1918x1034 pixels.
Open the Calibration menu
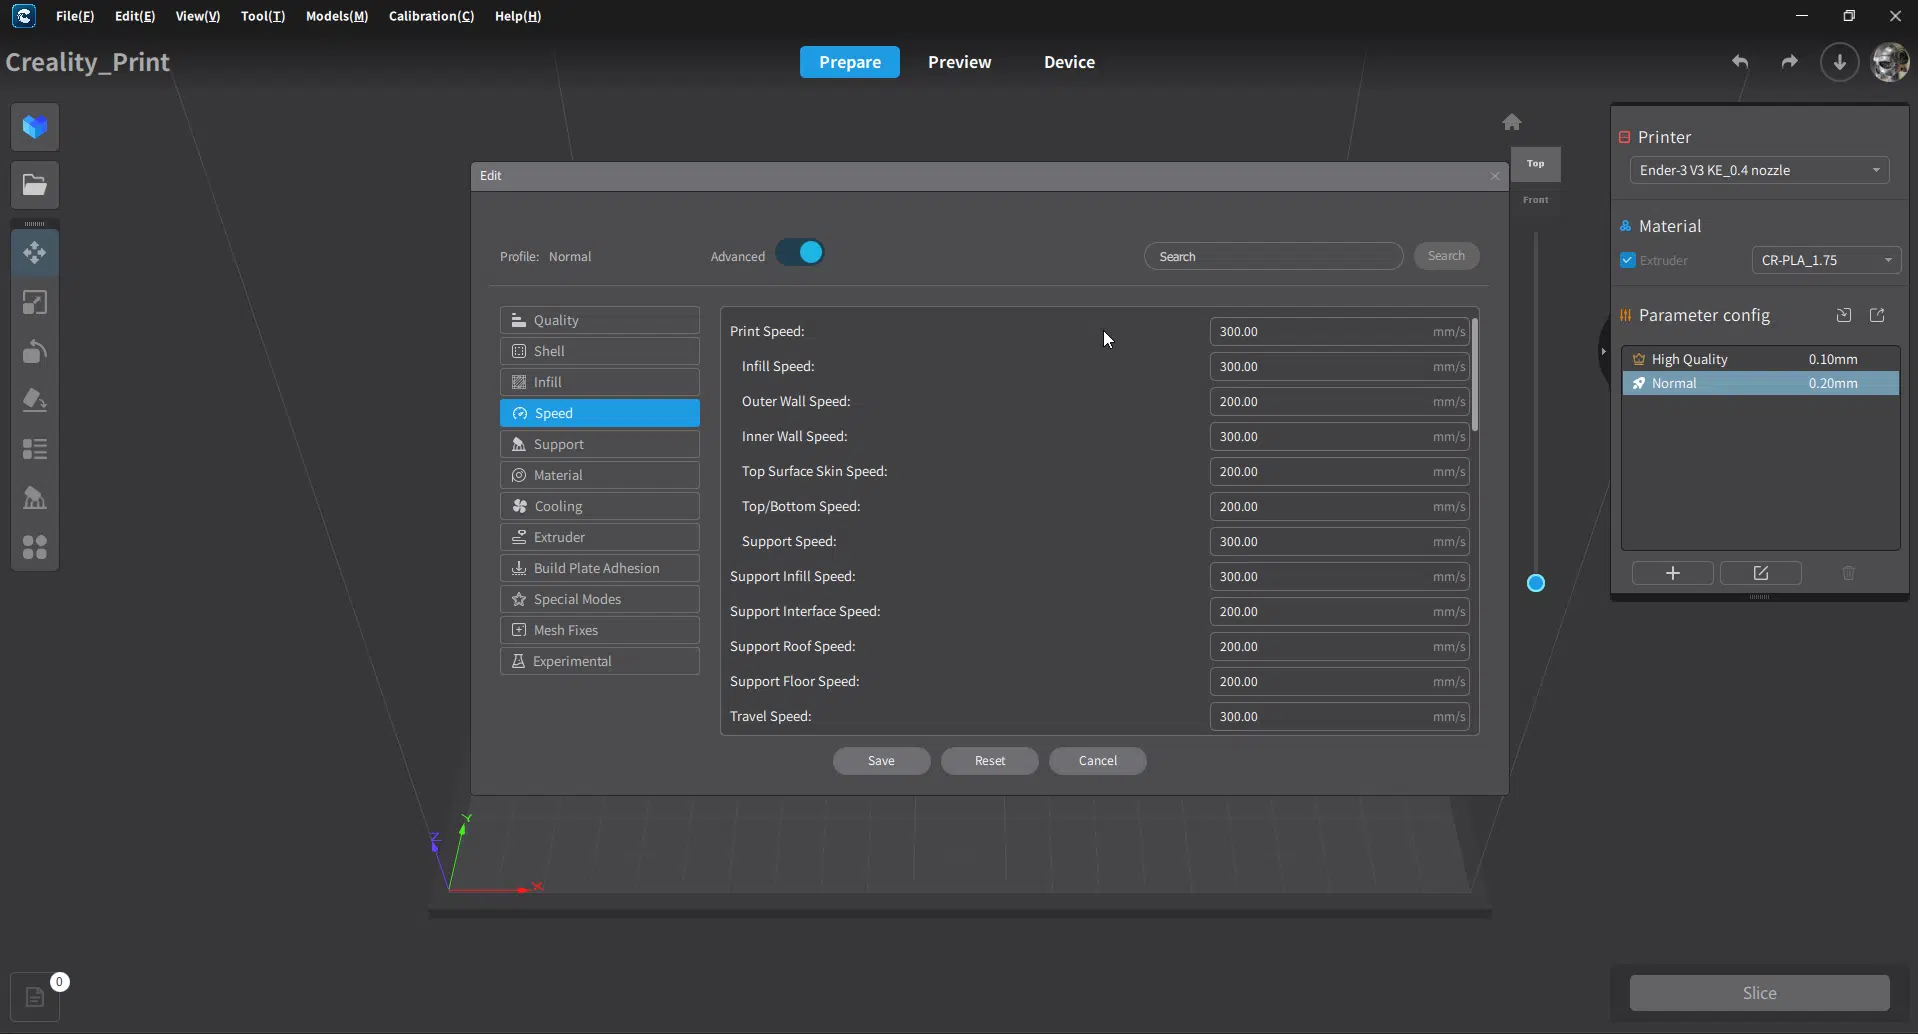[x=432, y=16]
